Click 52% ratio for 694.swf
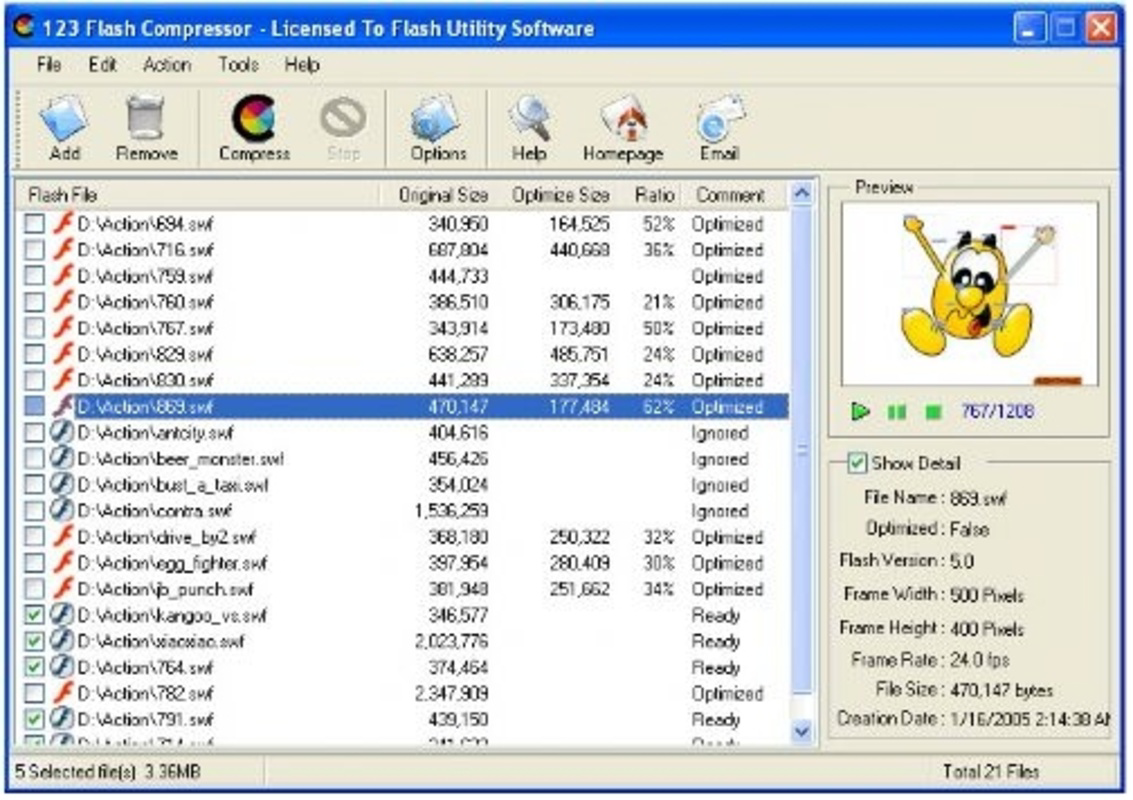This screenshot has width=1133, height=800. pos(658,224)
